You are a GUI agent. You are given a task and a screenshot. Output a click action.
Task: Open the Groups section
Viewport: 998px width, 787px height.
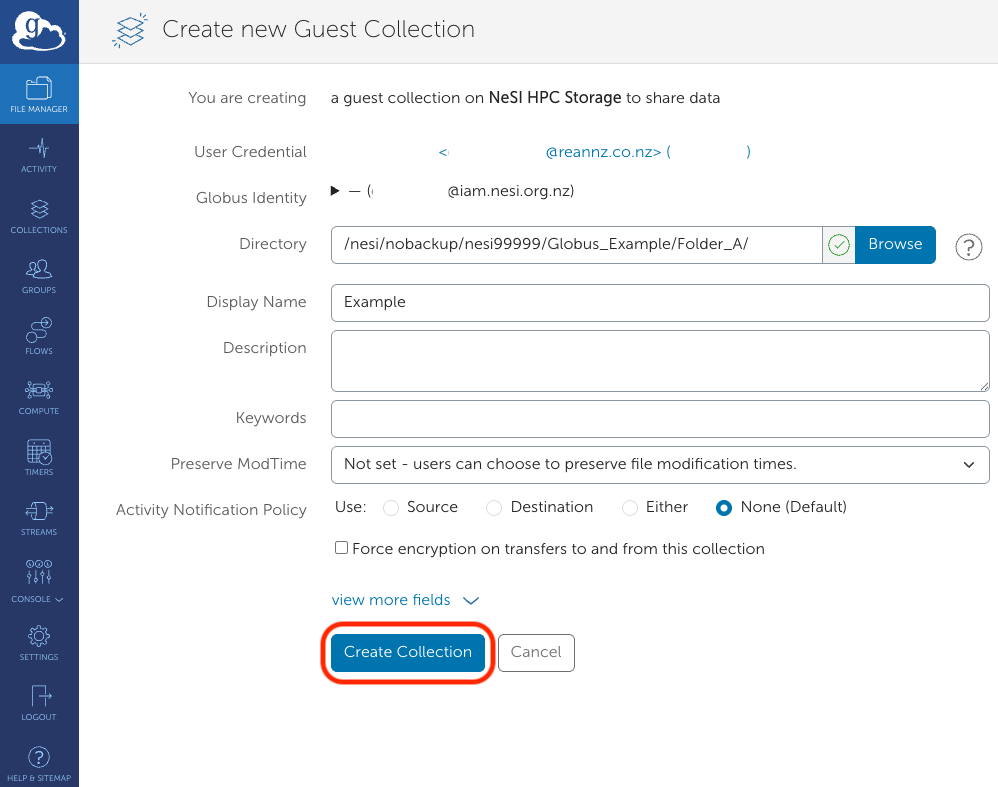click(39, 276)
